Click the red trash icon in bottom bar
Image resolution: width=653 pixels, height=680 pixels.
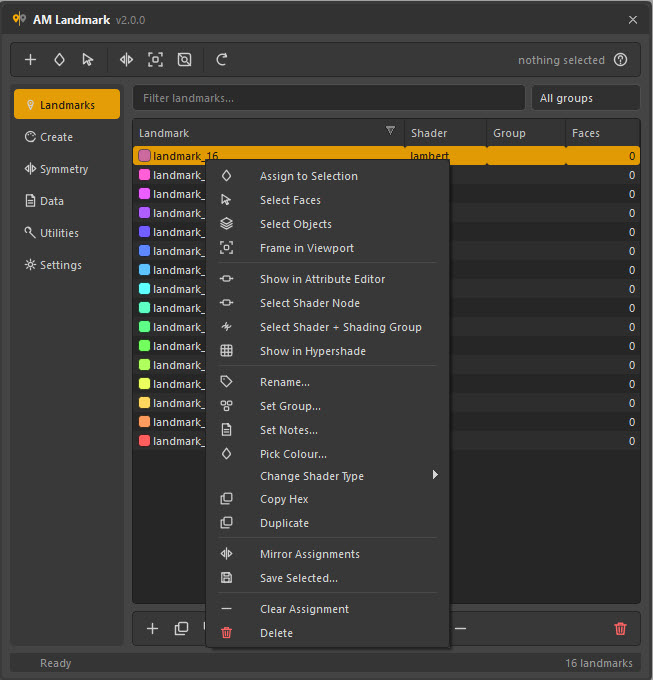(620, 628)
